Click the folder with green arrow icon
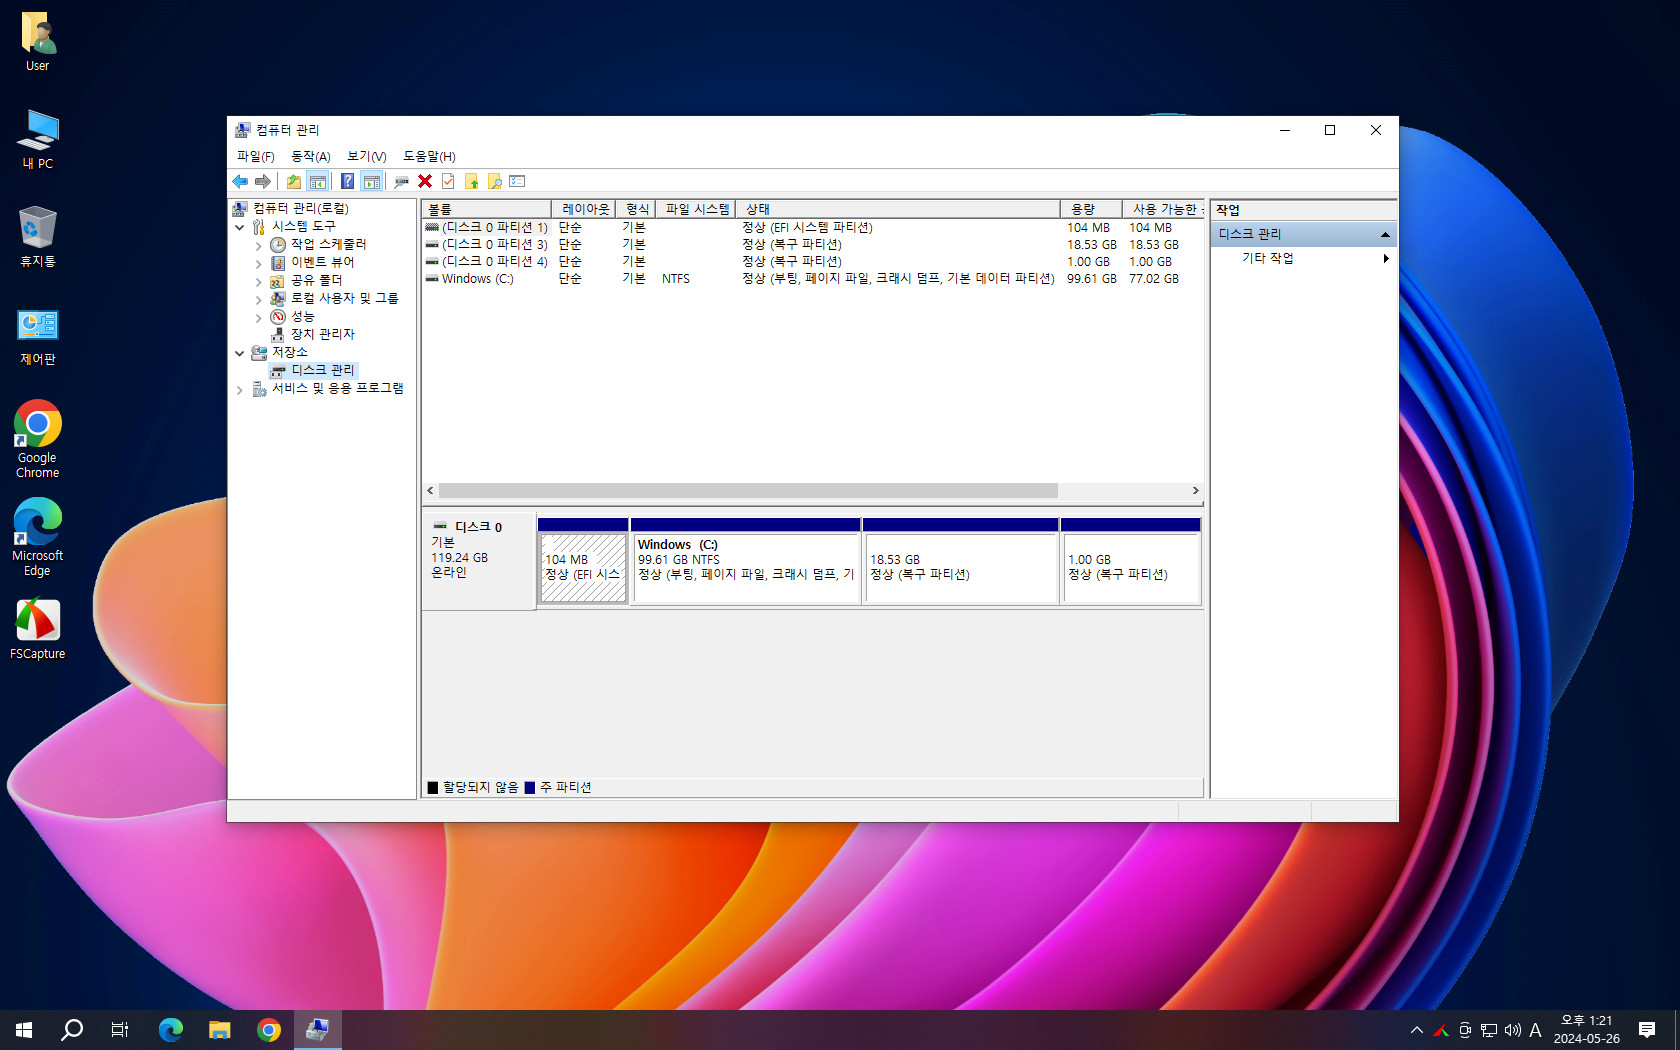The height and width of the screenshot is (1050, 1680). pyautogui.click(x=472, y=181)
